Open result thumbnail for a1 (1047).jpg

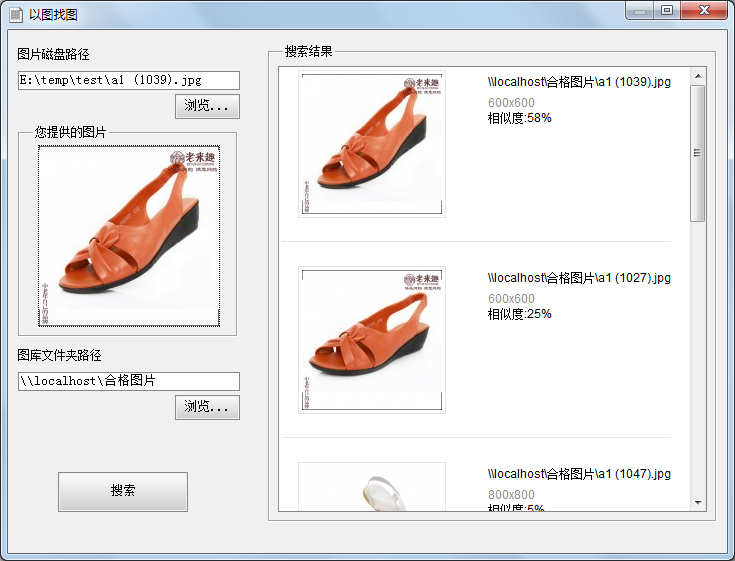372,487
